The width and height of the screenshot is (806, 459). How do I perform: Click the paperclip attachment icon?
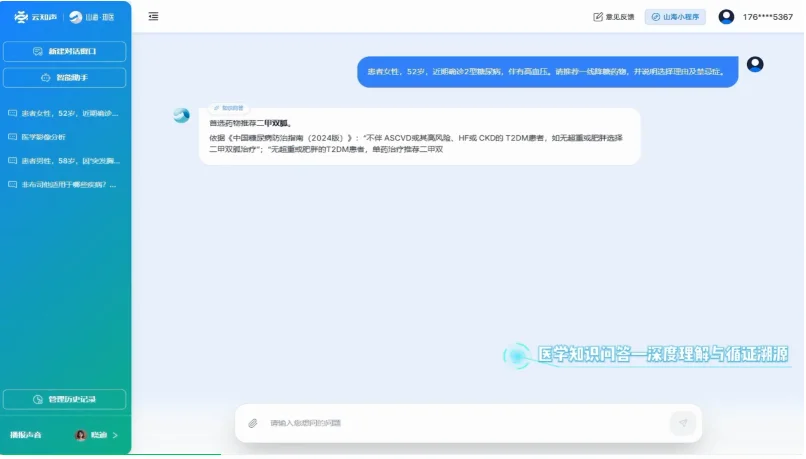253,423
